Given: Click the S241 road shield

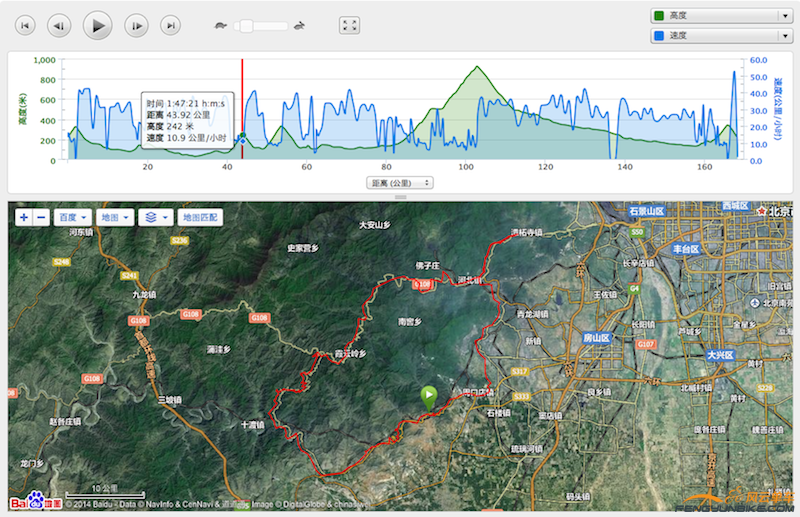Looking at the screenshot, I should (x=129, y=276).
